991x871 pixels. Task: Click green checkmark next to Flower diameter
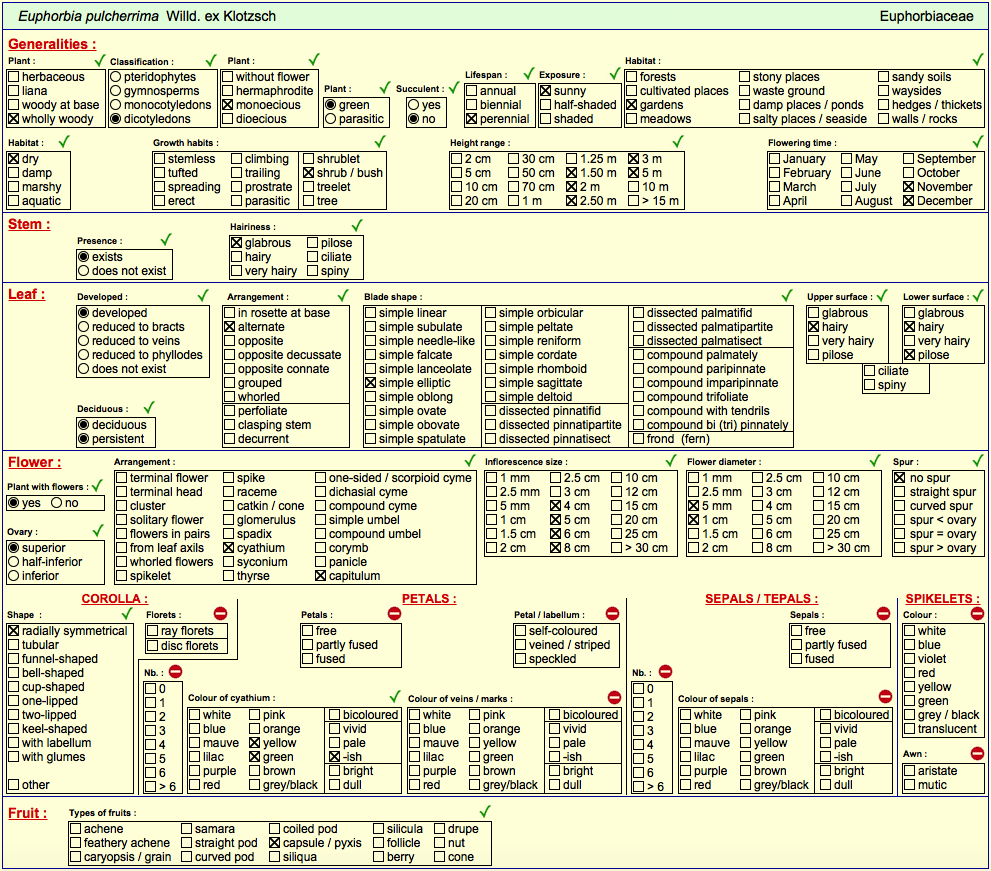(x=875, y=460)
